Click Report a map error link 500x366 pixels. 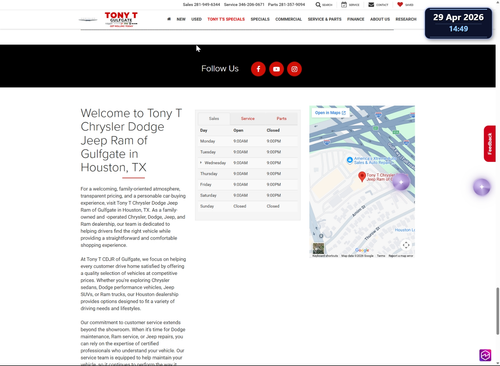point(401,256)
